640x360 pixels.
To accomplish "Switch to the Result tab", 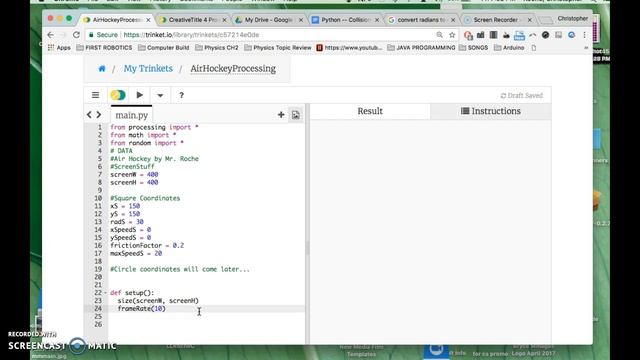I will (370, 111).
